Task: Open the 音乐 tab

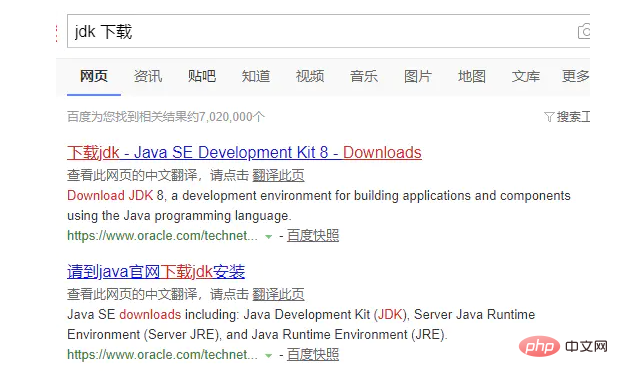Action: click(x=364, y=76)
